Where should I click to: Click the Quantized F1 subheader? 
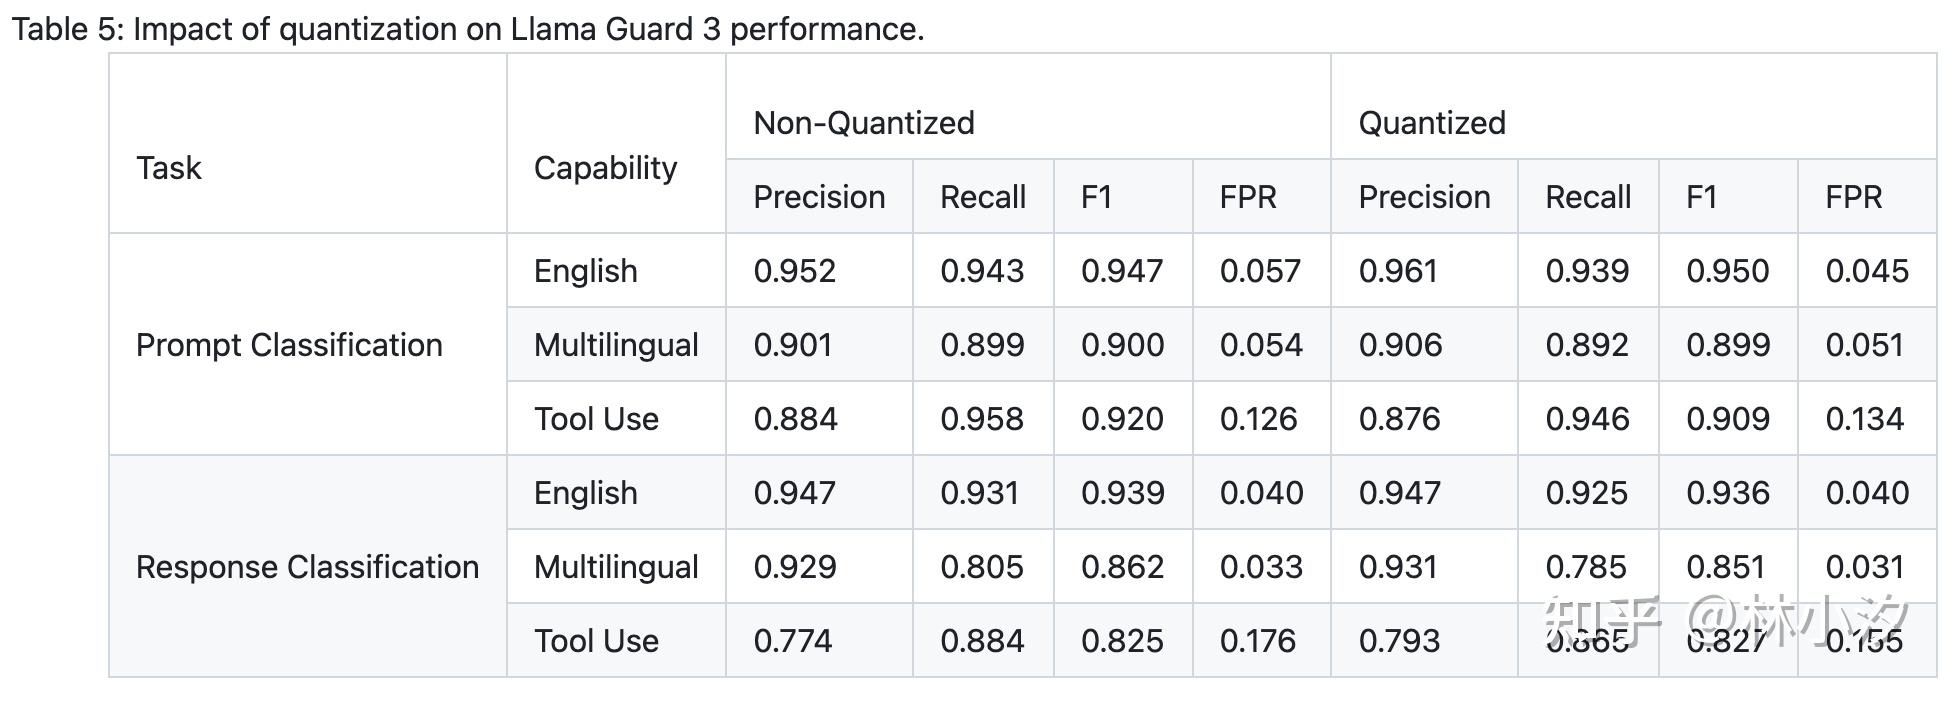point(1701,197)
